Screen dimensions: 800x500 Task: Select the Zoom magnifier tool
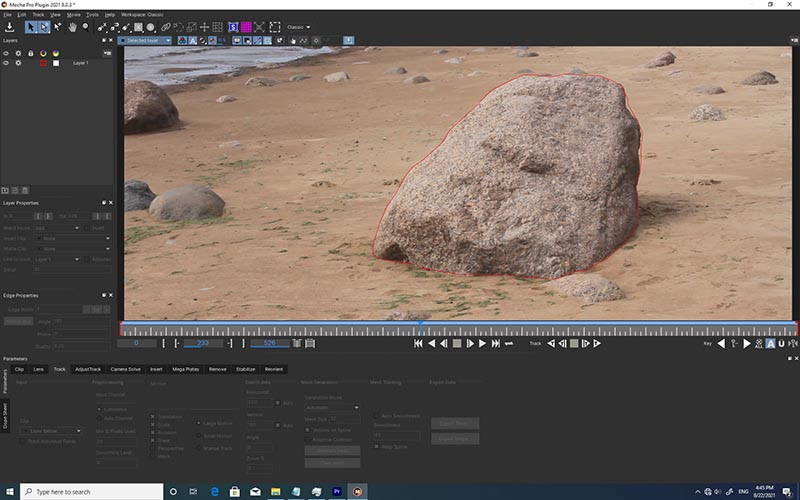point(85,27)
